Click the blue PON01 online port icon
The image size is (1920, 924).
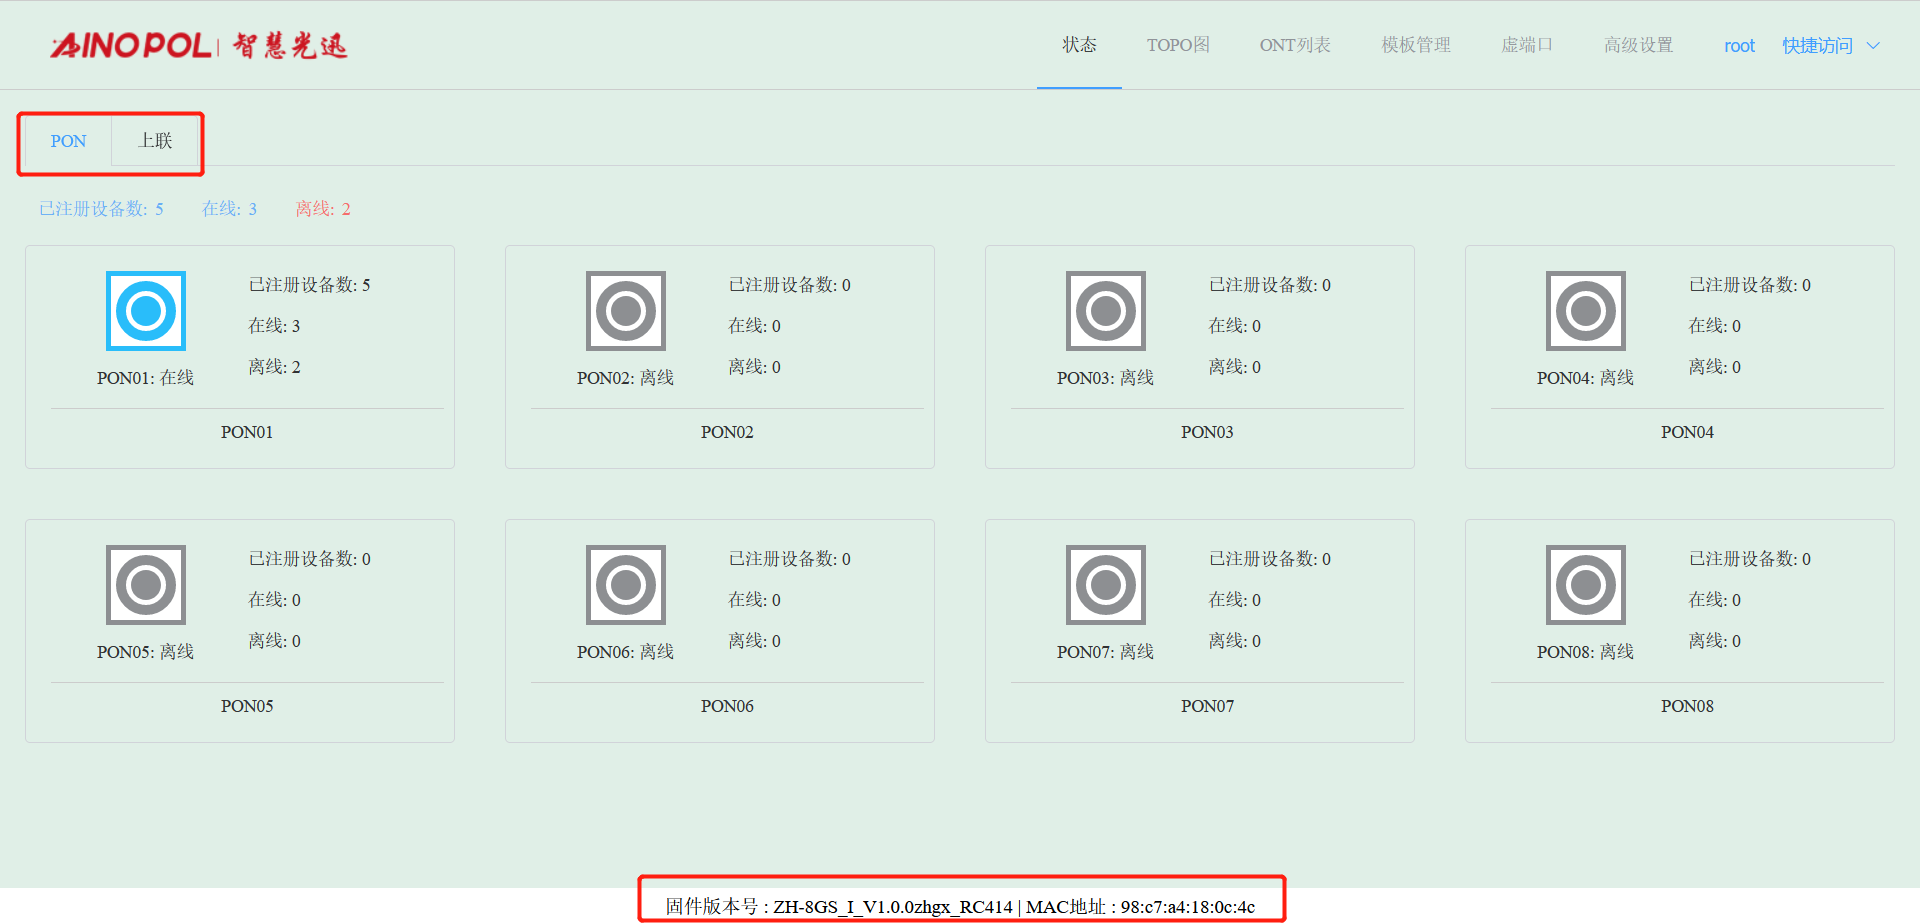[146, 311]
